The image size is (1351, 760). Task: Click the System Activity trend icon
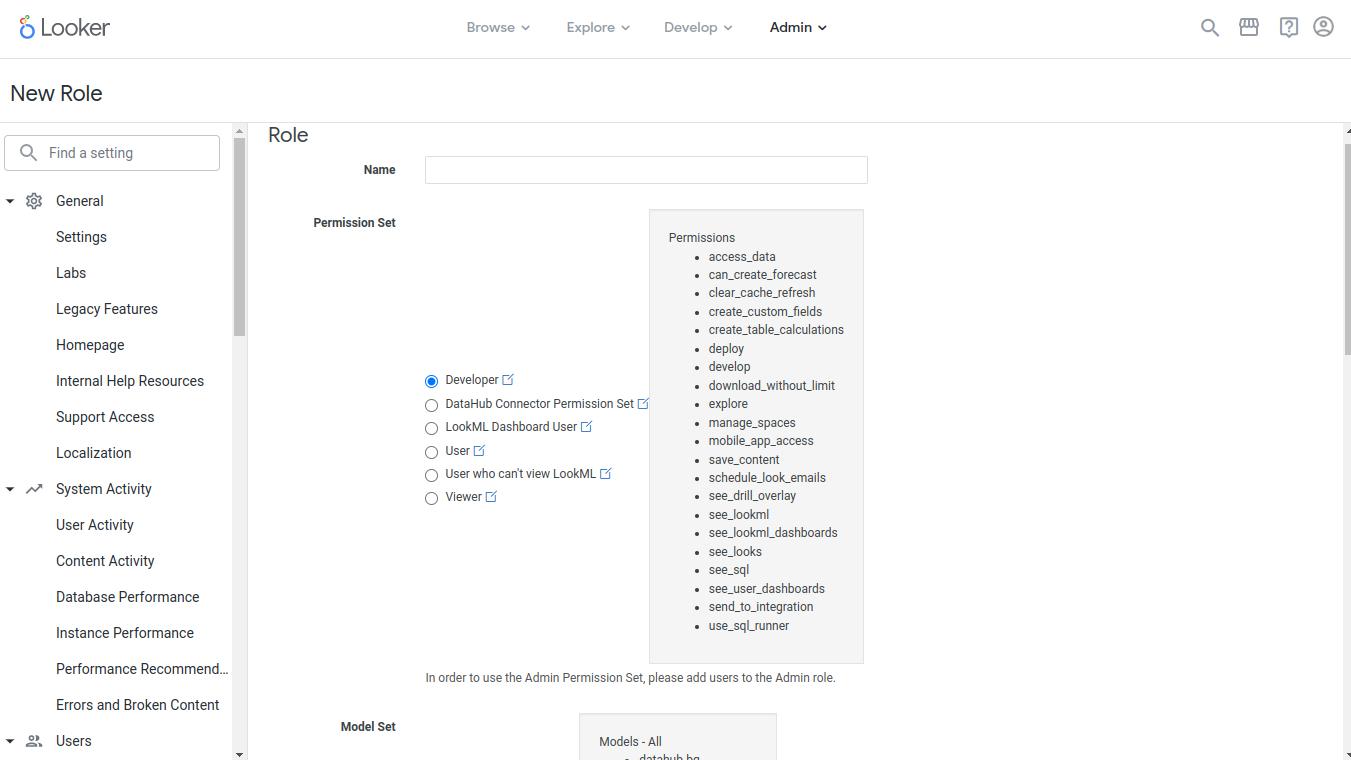pos(34,489)
